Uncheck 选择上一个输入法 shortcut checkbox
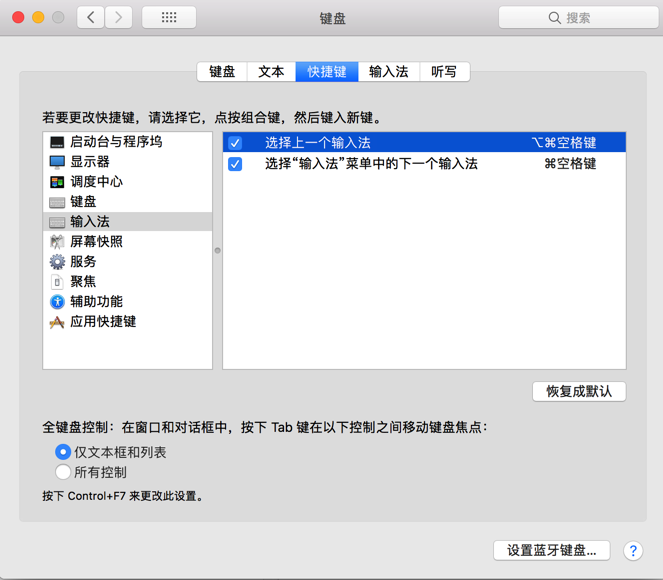 click(235, 143)
